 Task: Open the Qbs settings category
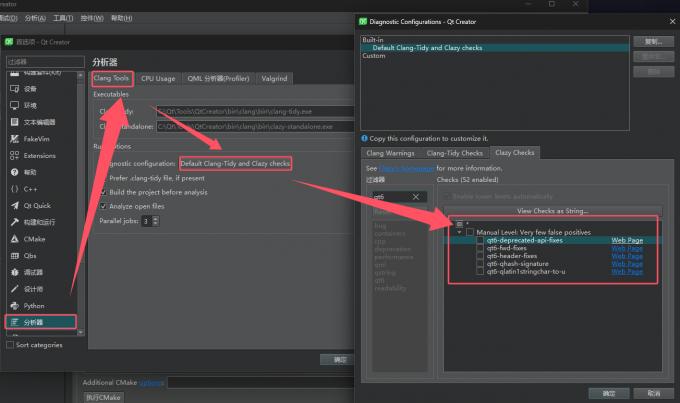(x=31, y=255)
